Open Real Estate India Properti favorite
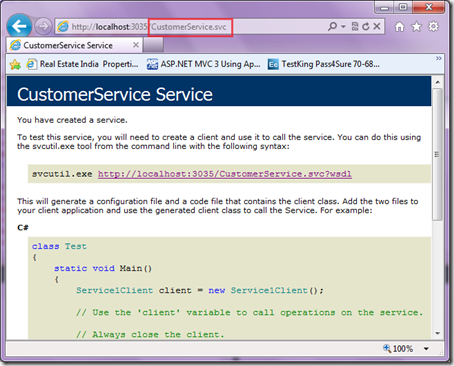454x366 pixels. point(82,64)
